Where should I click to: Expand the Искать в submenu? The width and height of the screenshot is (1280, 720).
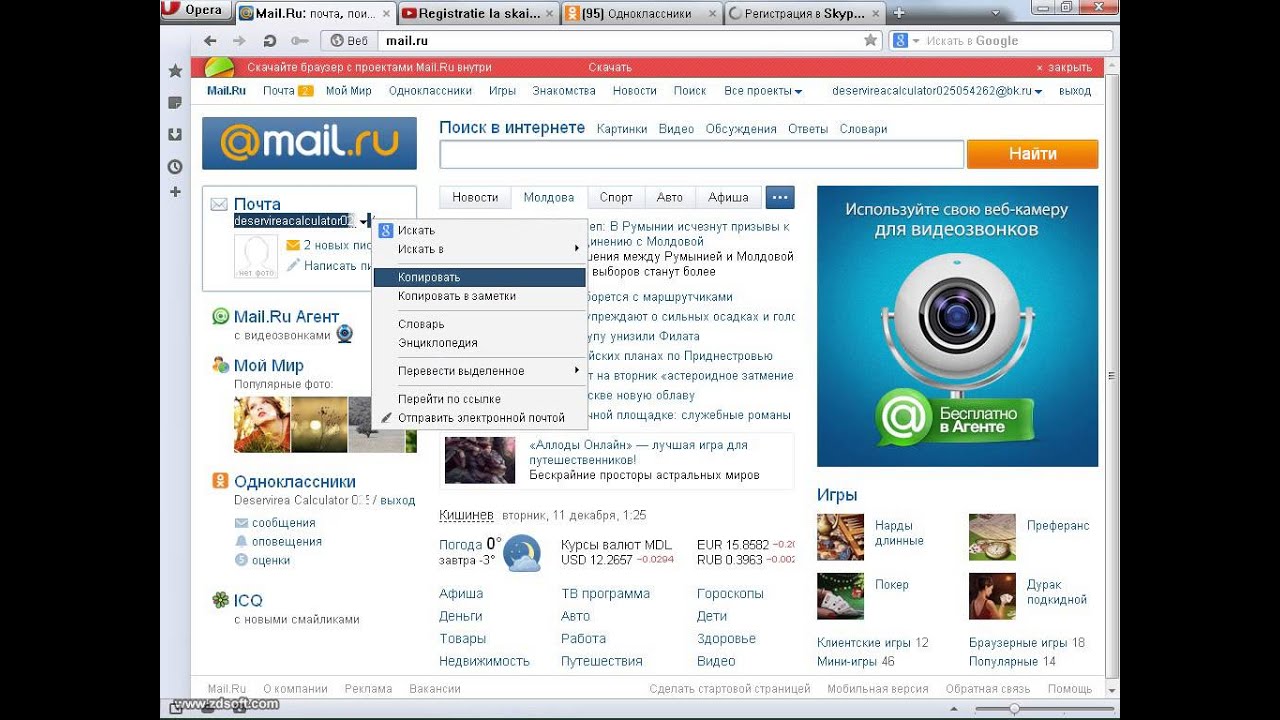pos(479,249)
